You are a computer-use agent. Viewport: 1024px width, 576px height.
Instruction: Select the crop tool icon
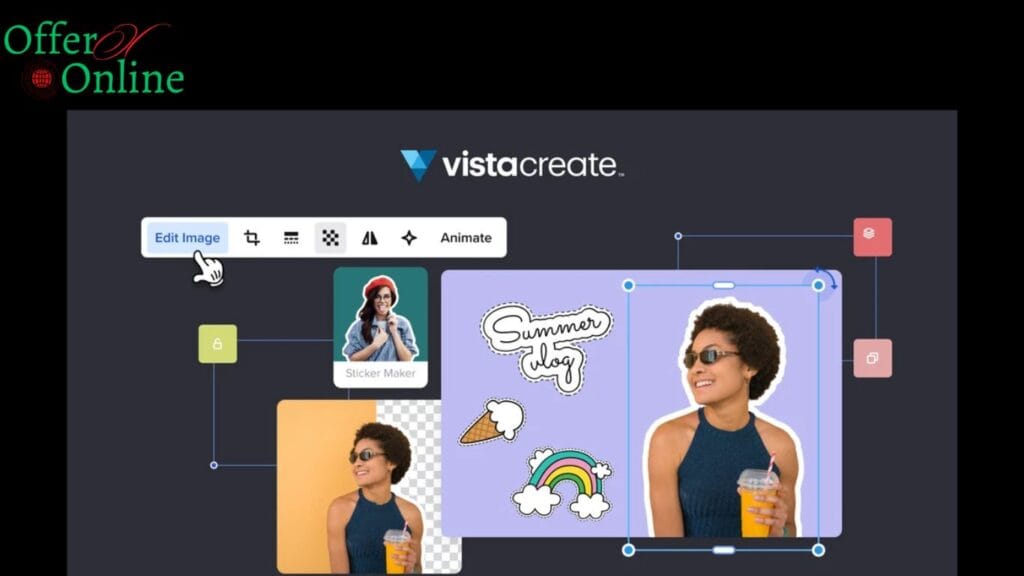(252, 238)
